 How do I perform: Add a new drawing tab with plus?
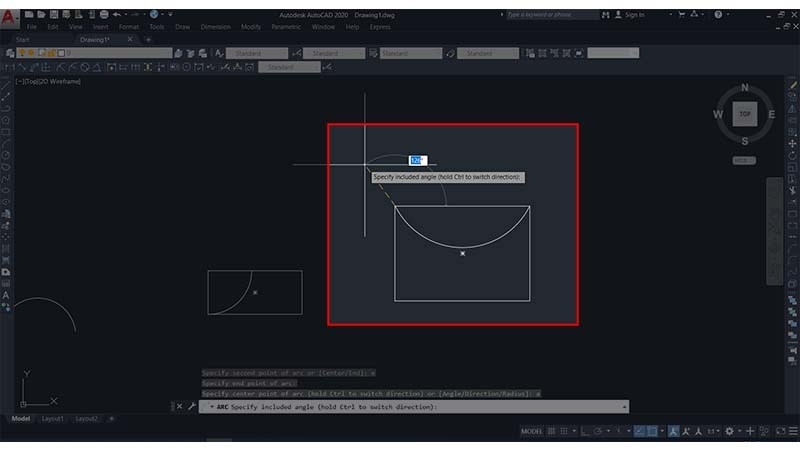[x=148, y=39]
